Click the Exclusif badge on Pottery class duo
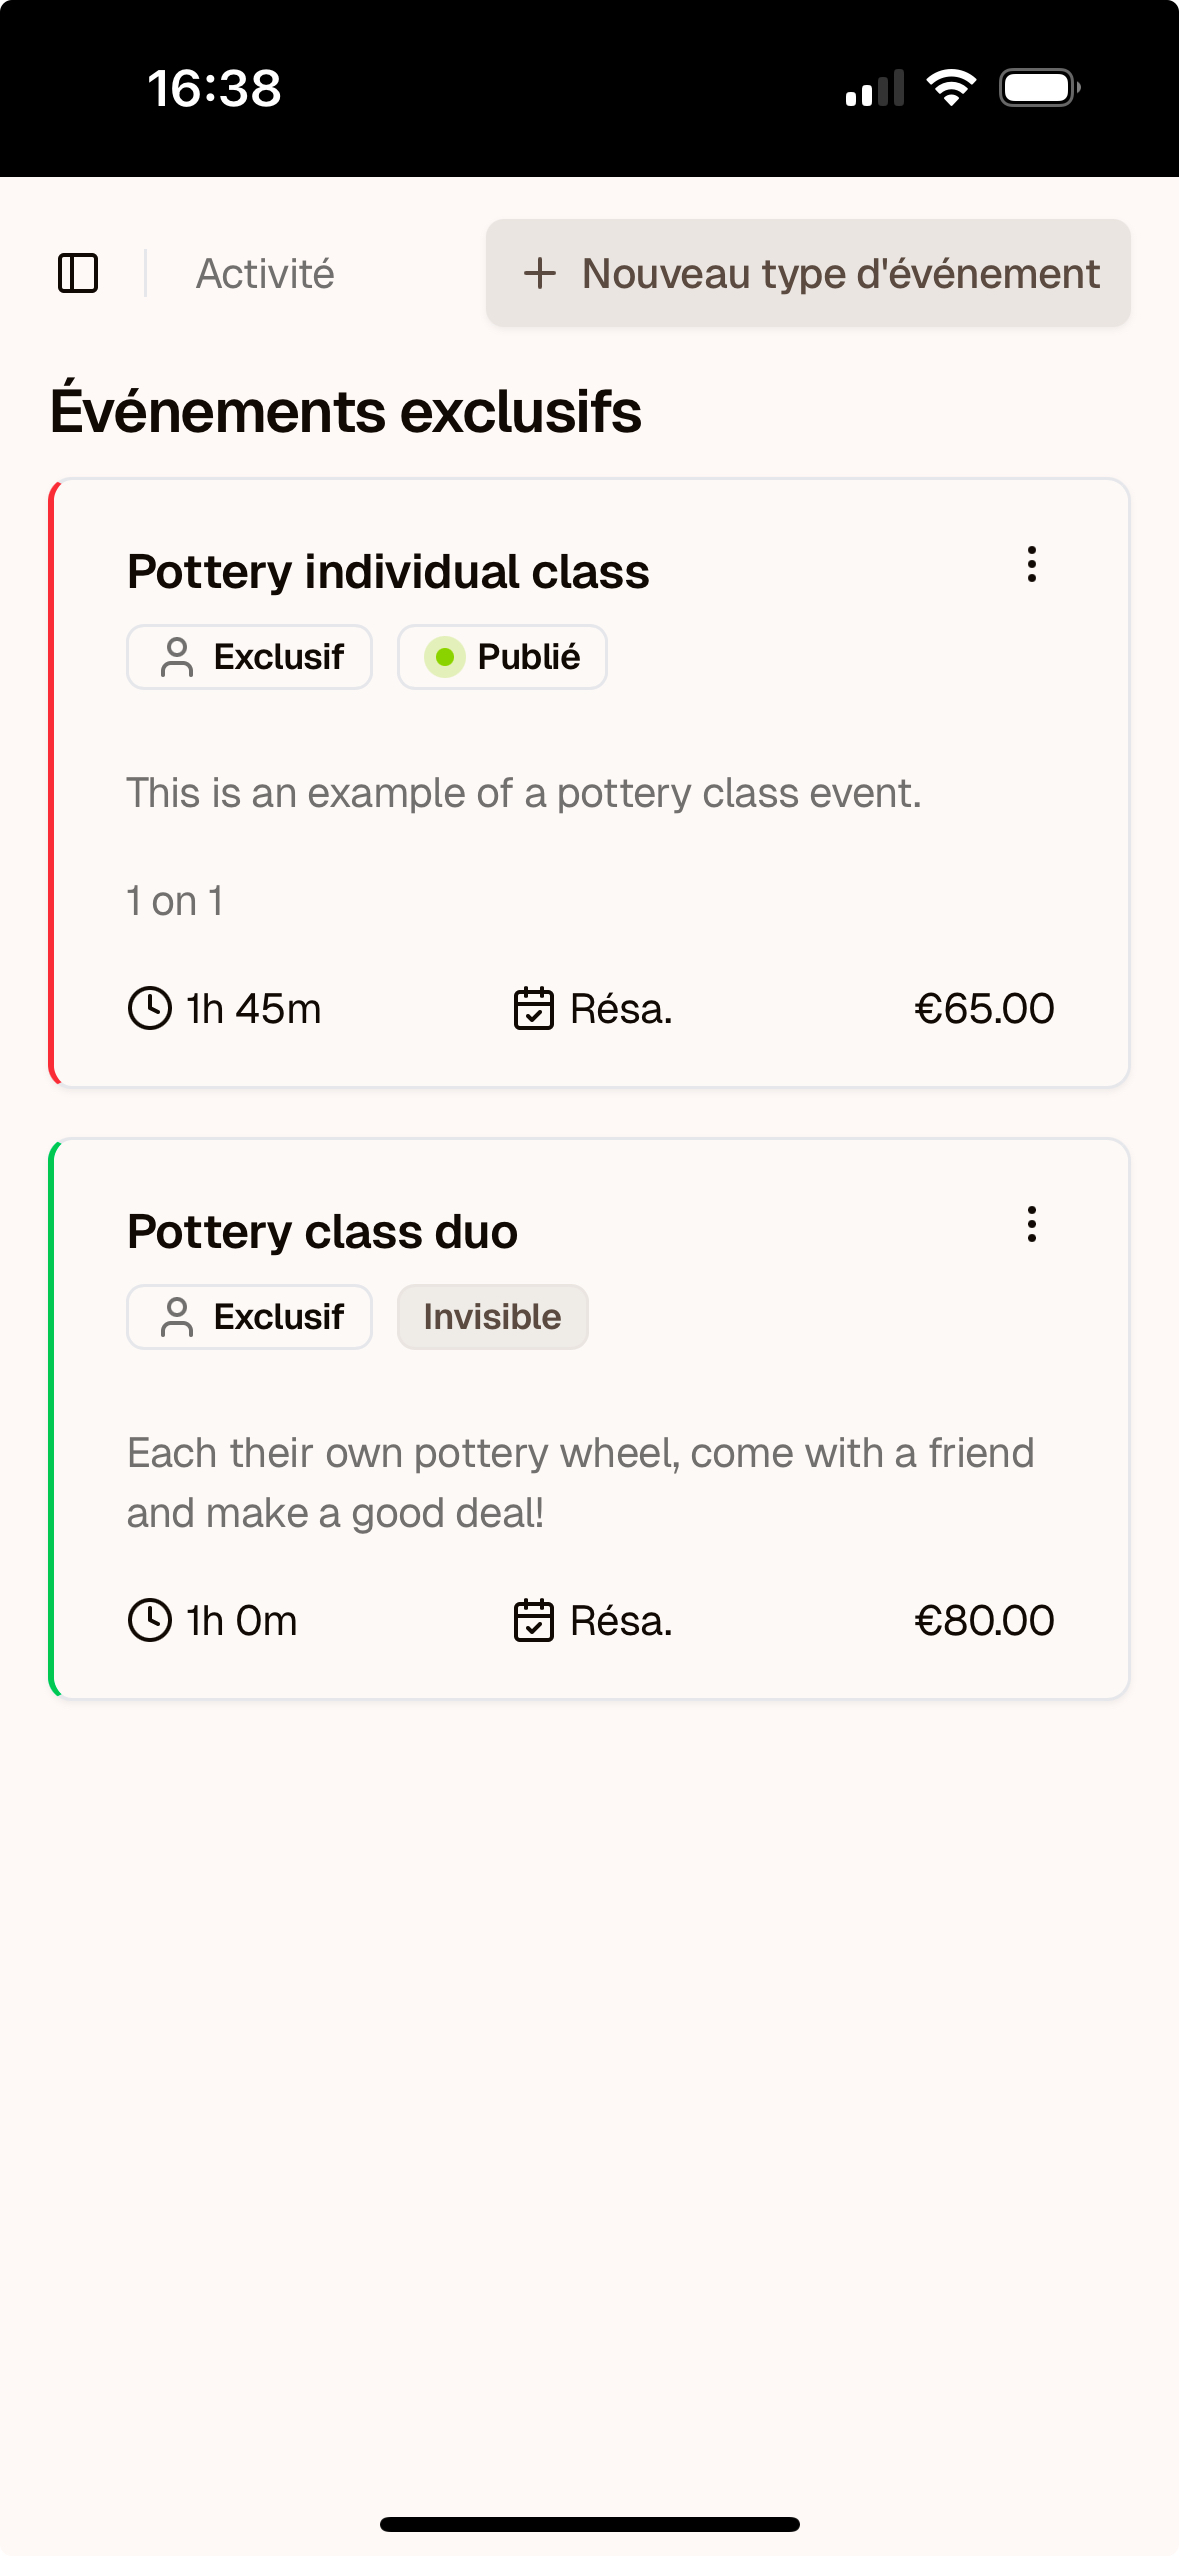The image size is (1179, 2556). (x=249, y=1317)
